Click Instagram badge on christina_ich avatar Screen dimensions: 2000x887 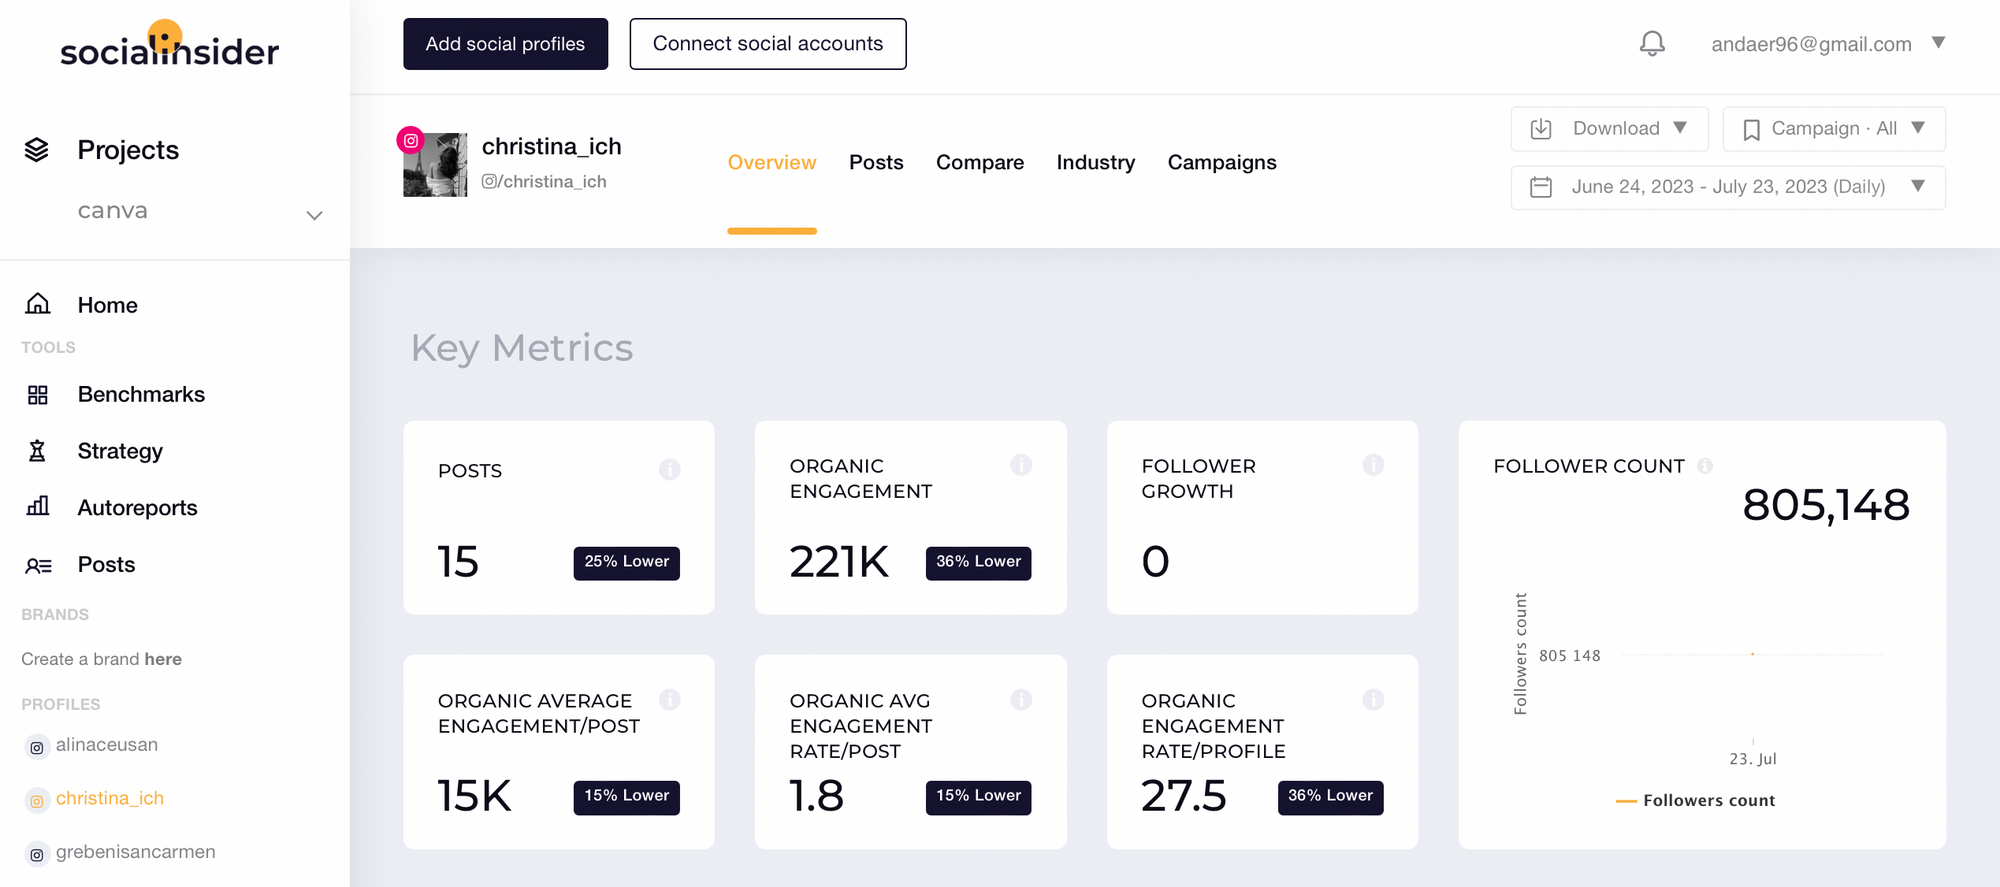tap(411, 141)
